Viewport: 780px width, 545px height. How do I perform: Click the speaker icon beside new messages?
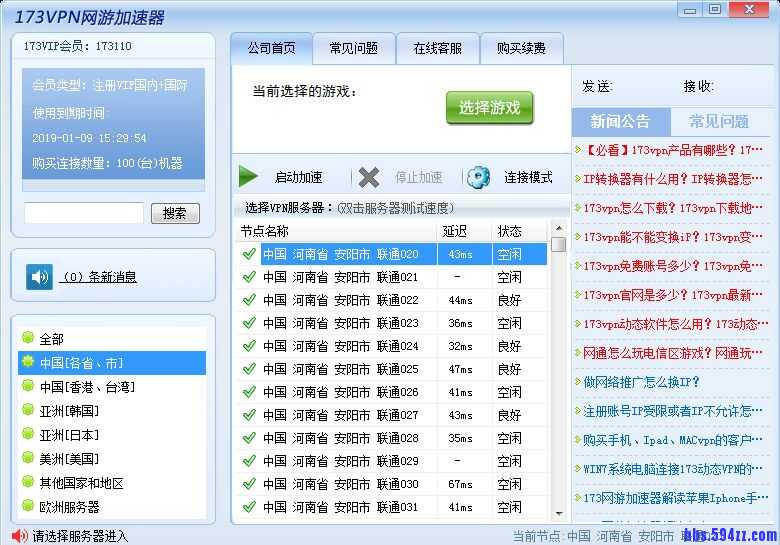pos(39,277)
